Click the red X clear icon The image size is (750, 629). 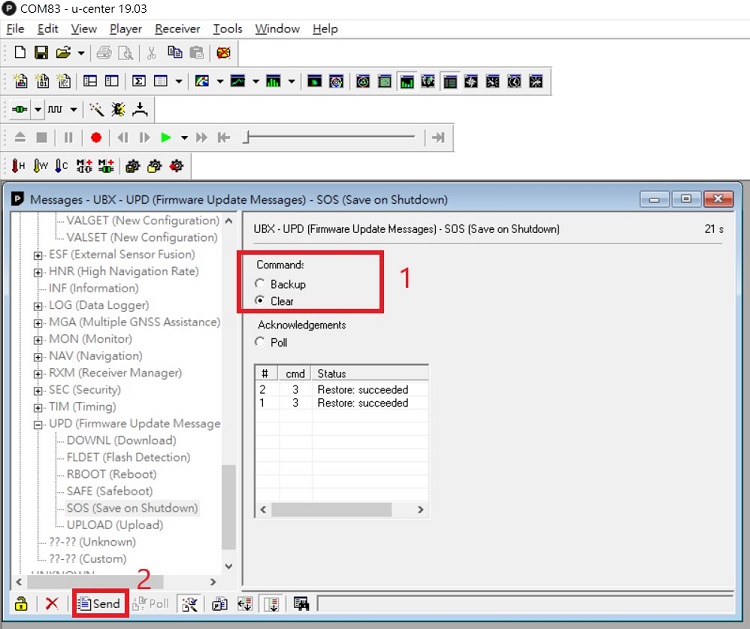point(52,604)
